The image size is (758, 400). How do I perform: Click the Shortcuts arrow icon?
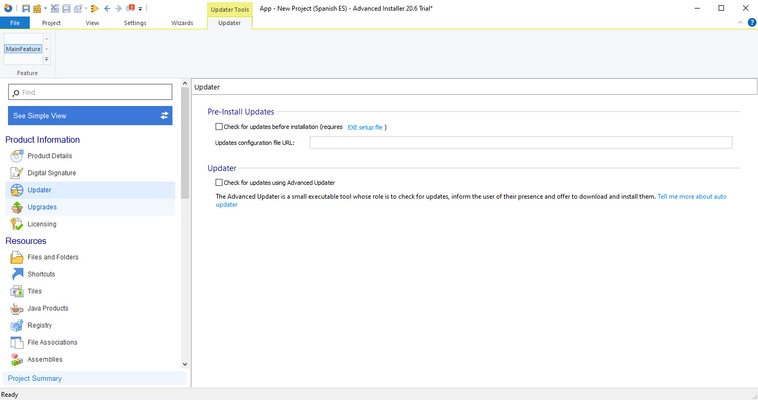[x=17, y=274]
